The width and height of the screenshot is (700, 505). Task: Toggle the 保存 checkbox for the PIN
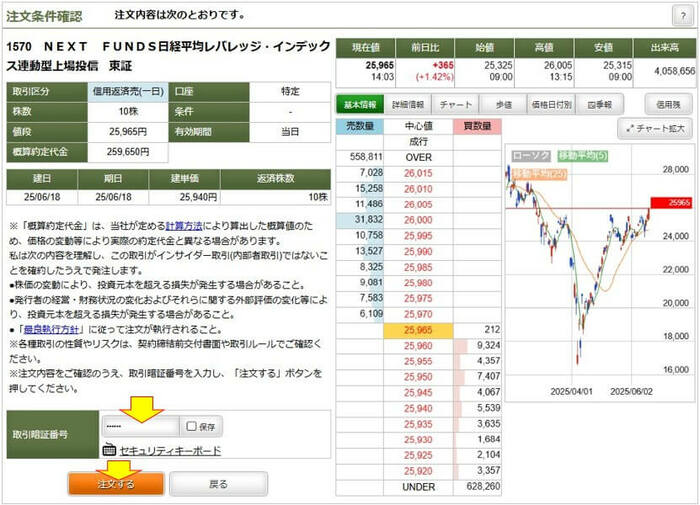point(191,426)
